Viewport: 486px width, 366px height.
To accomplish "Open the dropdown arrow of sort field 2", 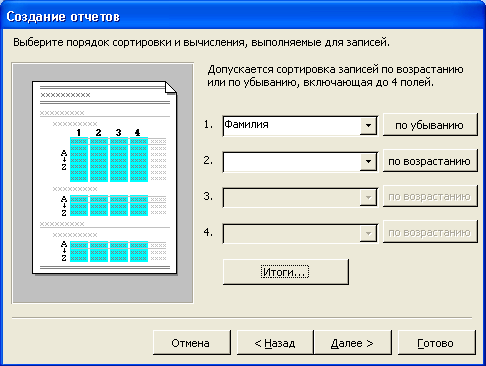I will coord(368,162).
